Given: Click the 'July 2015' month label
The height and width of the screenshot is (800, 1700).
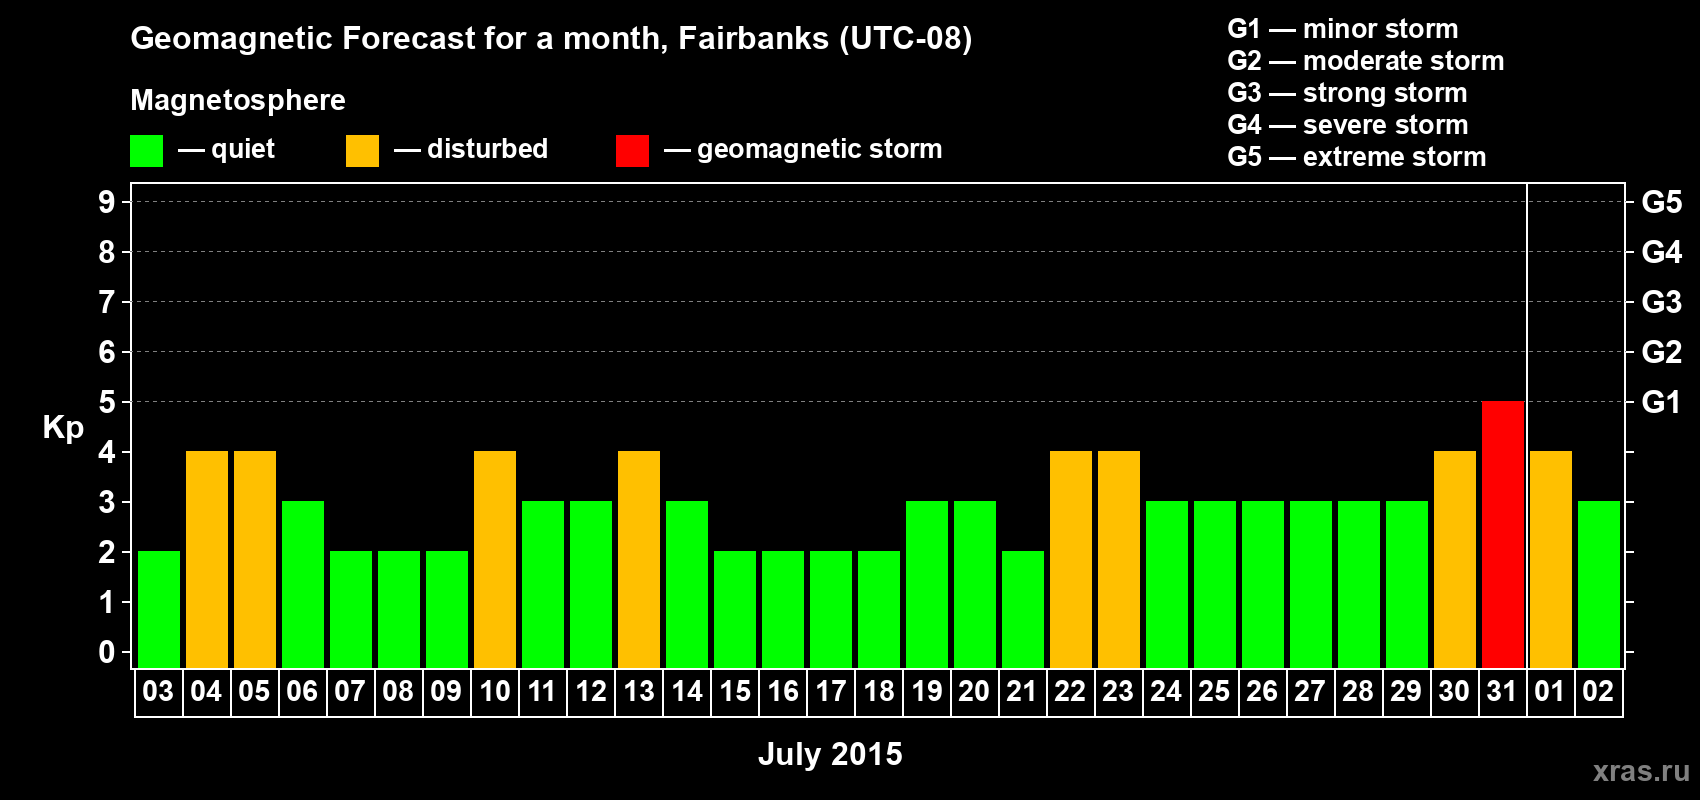Looking at the screenshot, I should pos(830,754).
